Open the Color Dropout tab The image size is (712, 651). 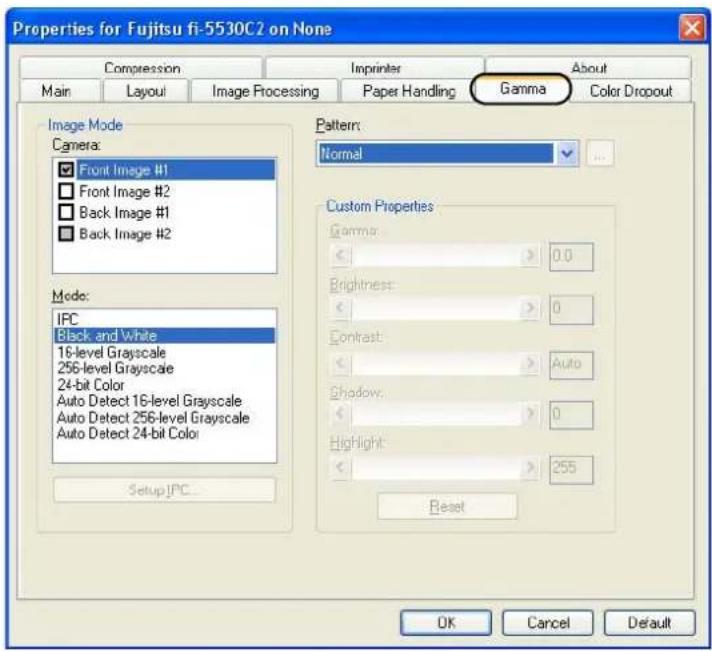click(631, 91)
